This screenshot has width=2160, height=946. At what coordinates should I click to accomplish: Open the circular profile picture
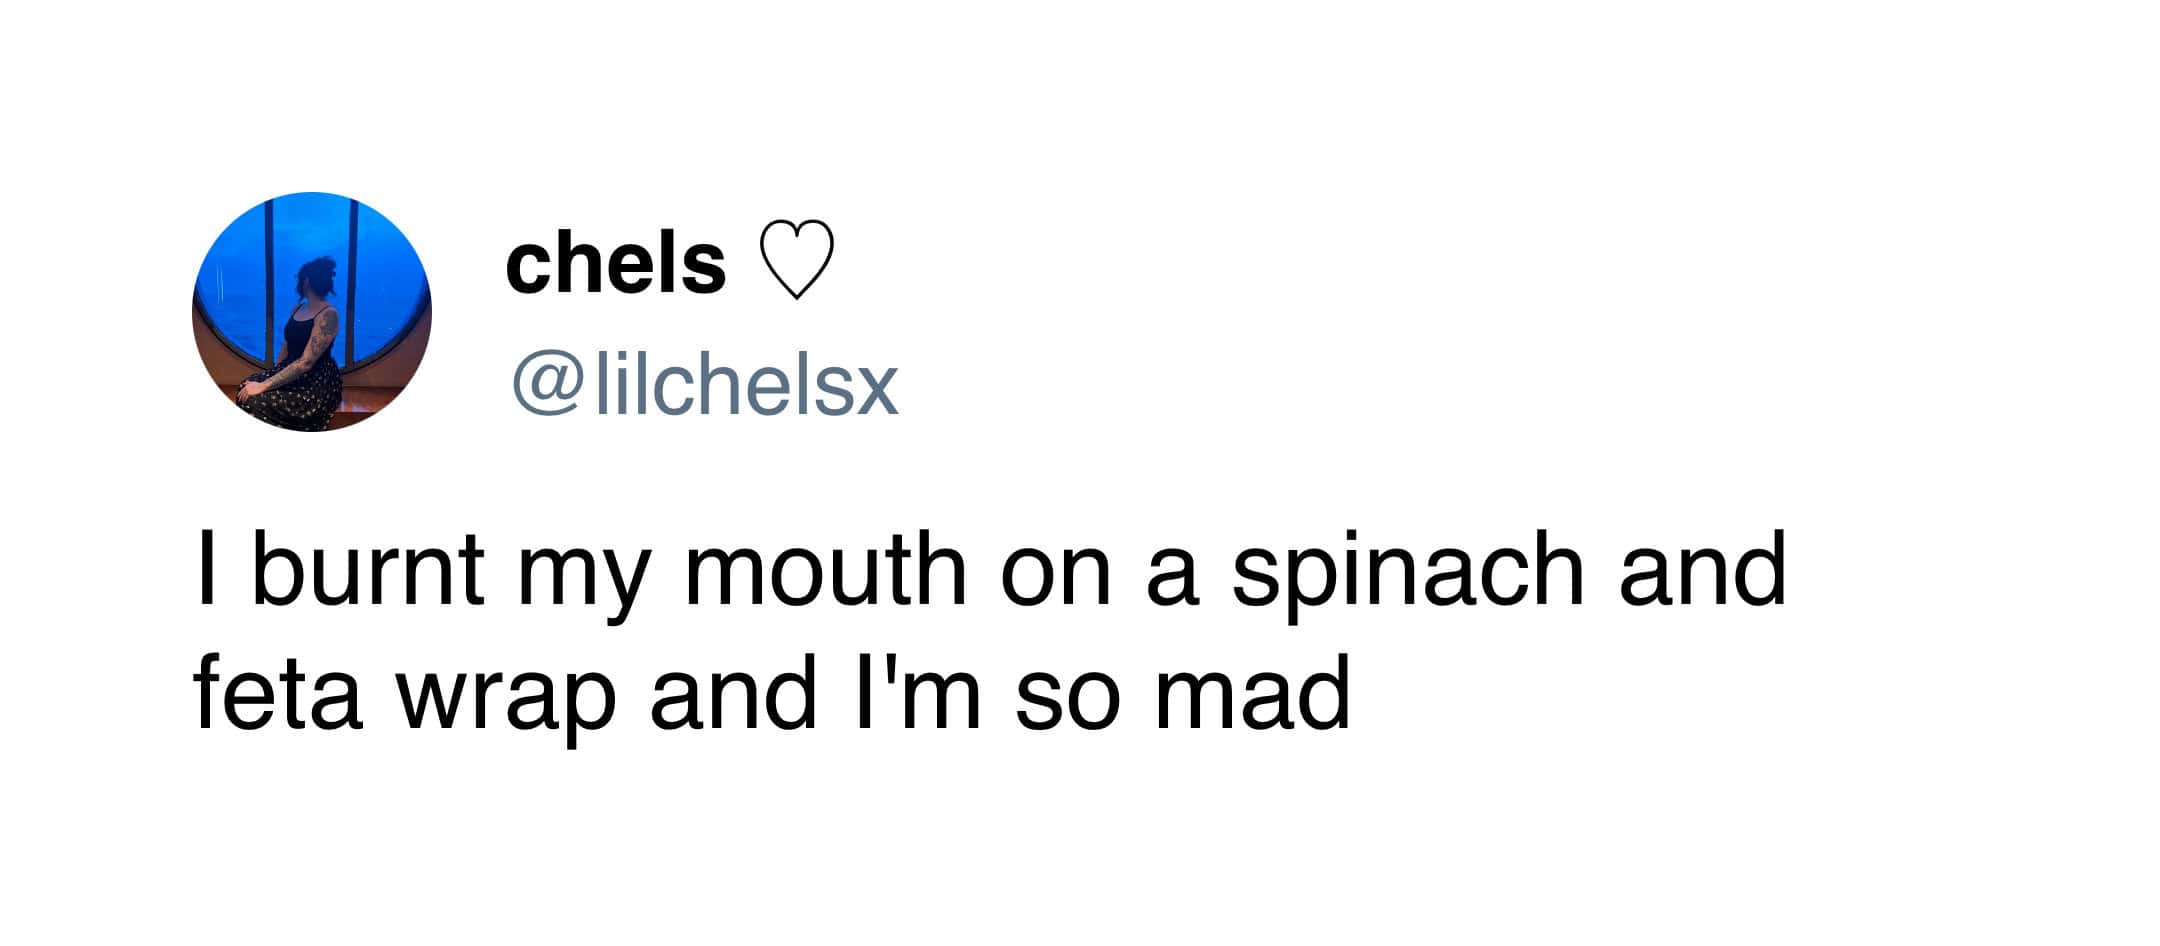click(x=311, y=311)
